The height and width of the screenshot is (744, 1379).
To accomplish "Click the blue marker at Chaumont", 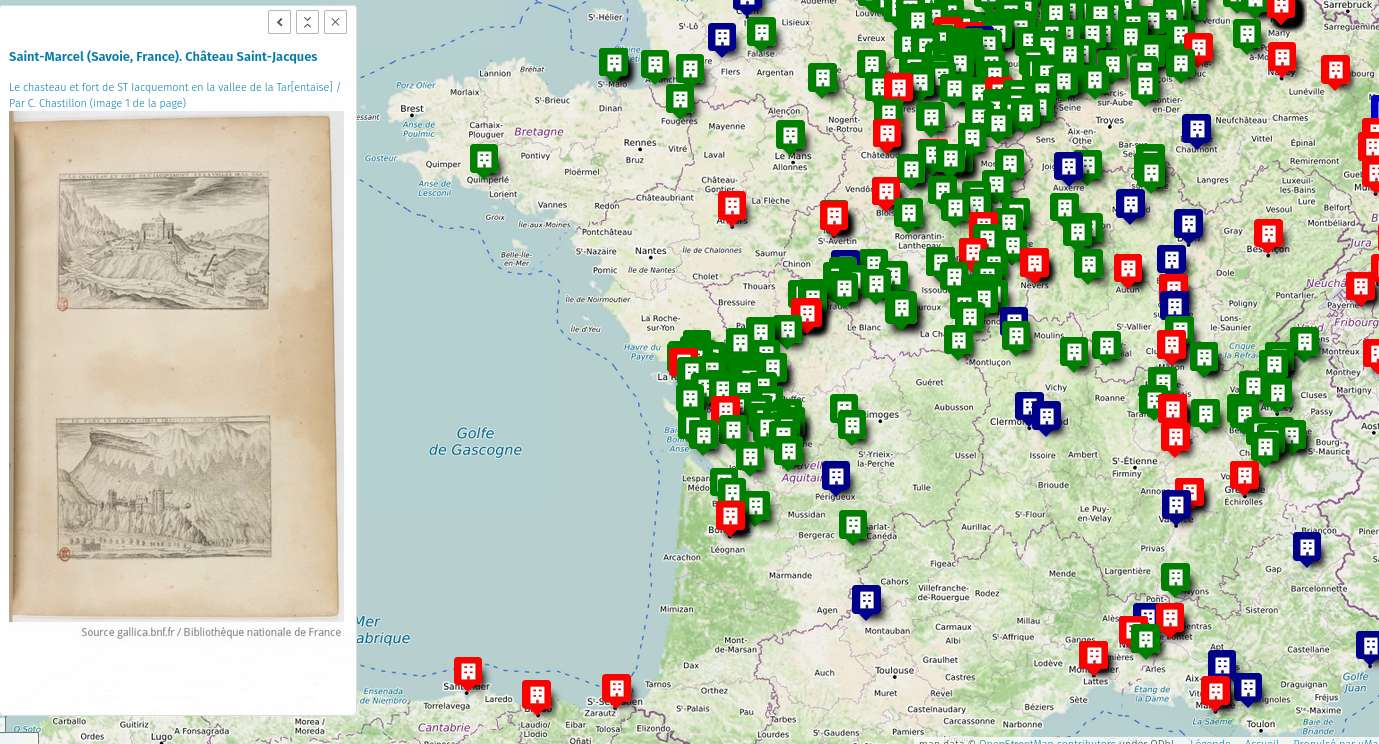I will click(x=1196, y=129).
